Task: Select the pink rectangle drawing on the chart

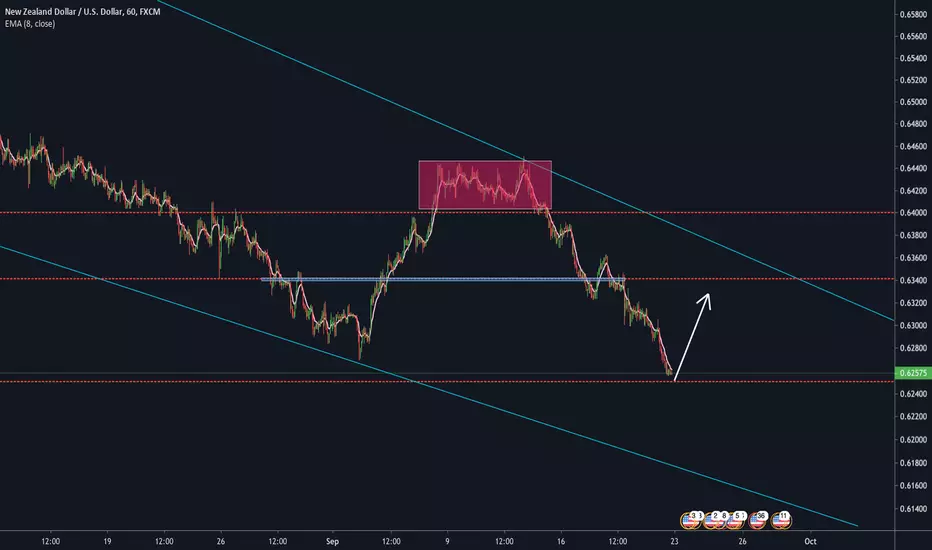Action: coord(485,185)
